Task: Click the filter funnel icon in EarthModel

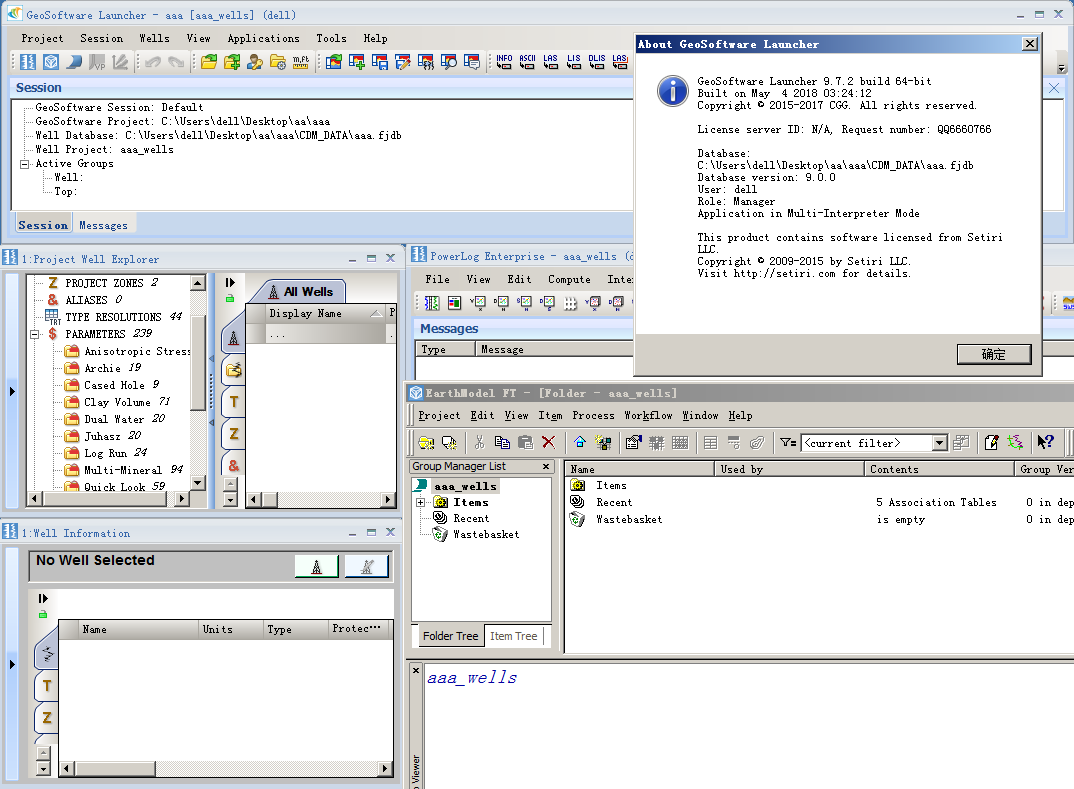Action: coord(788,442)
